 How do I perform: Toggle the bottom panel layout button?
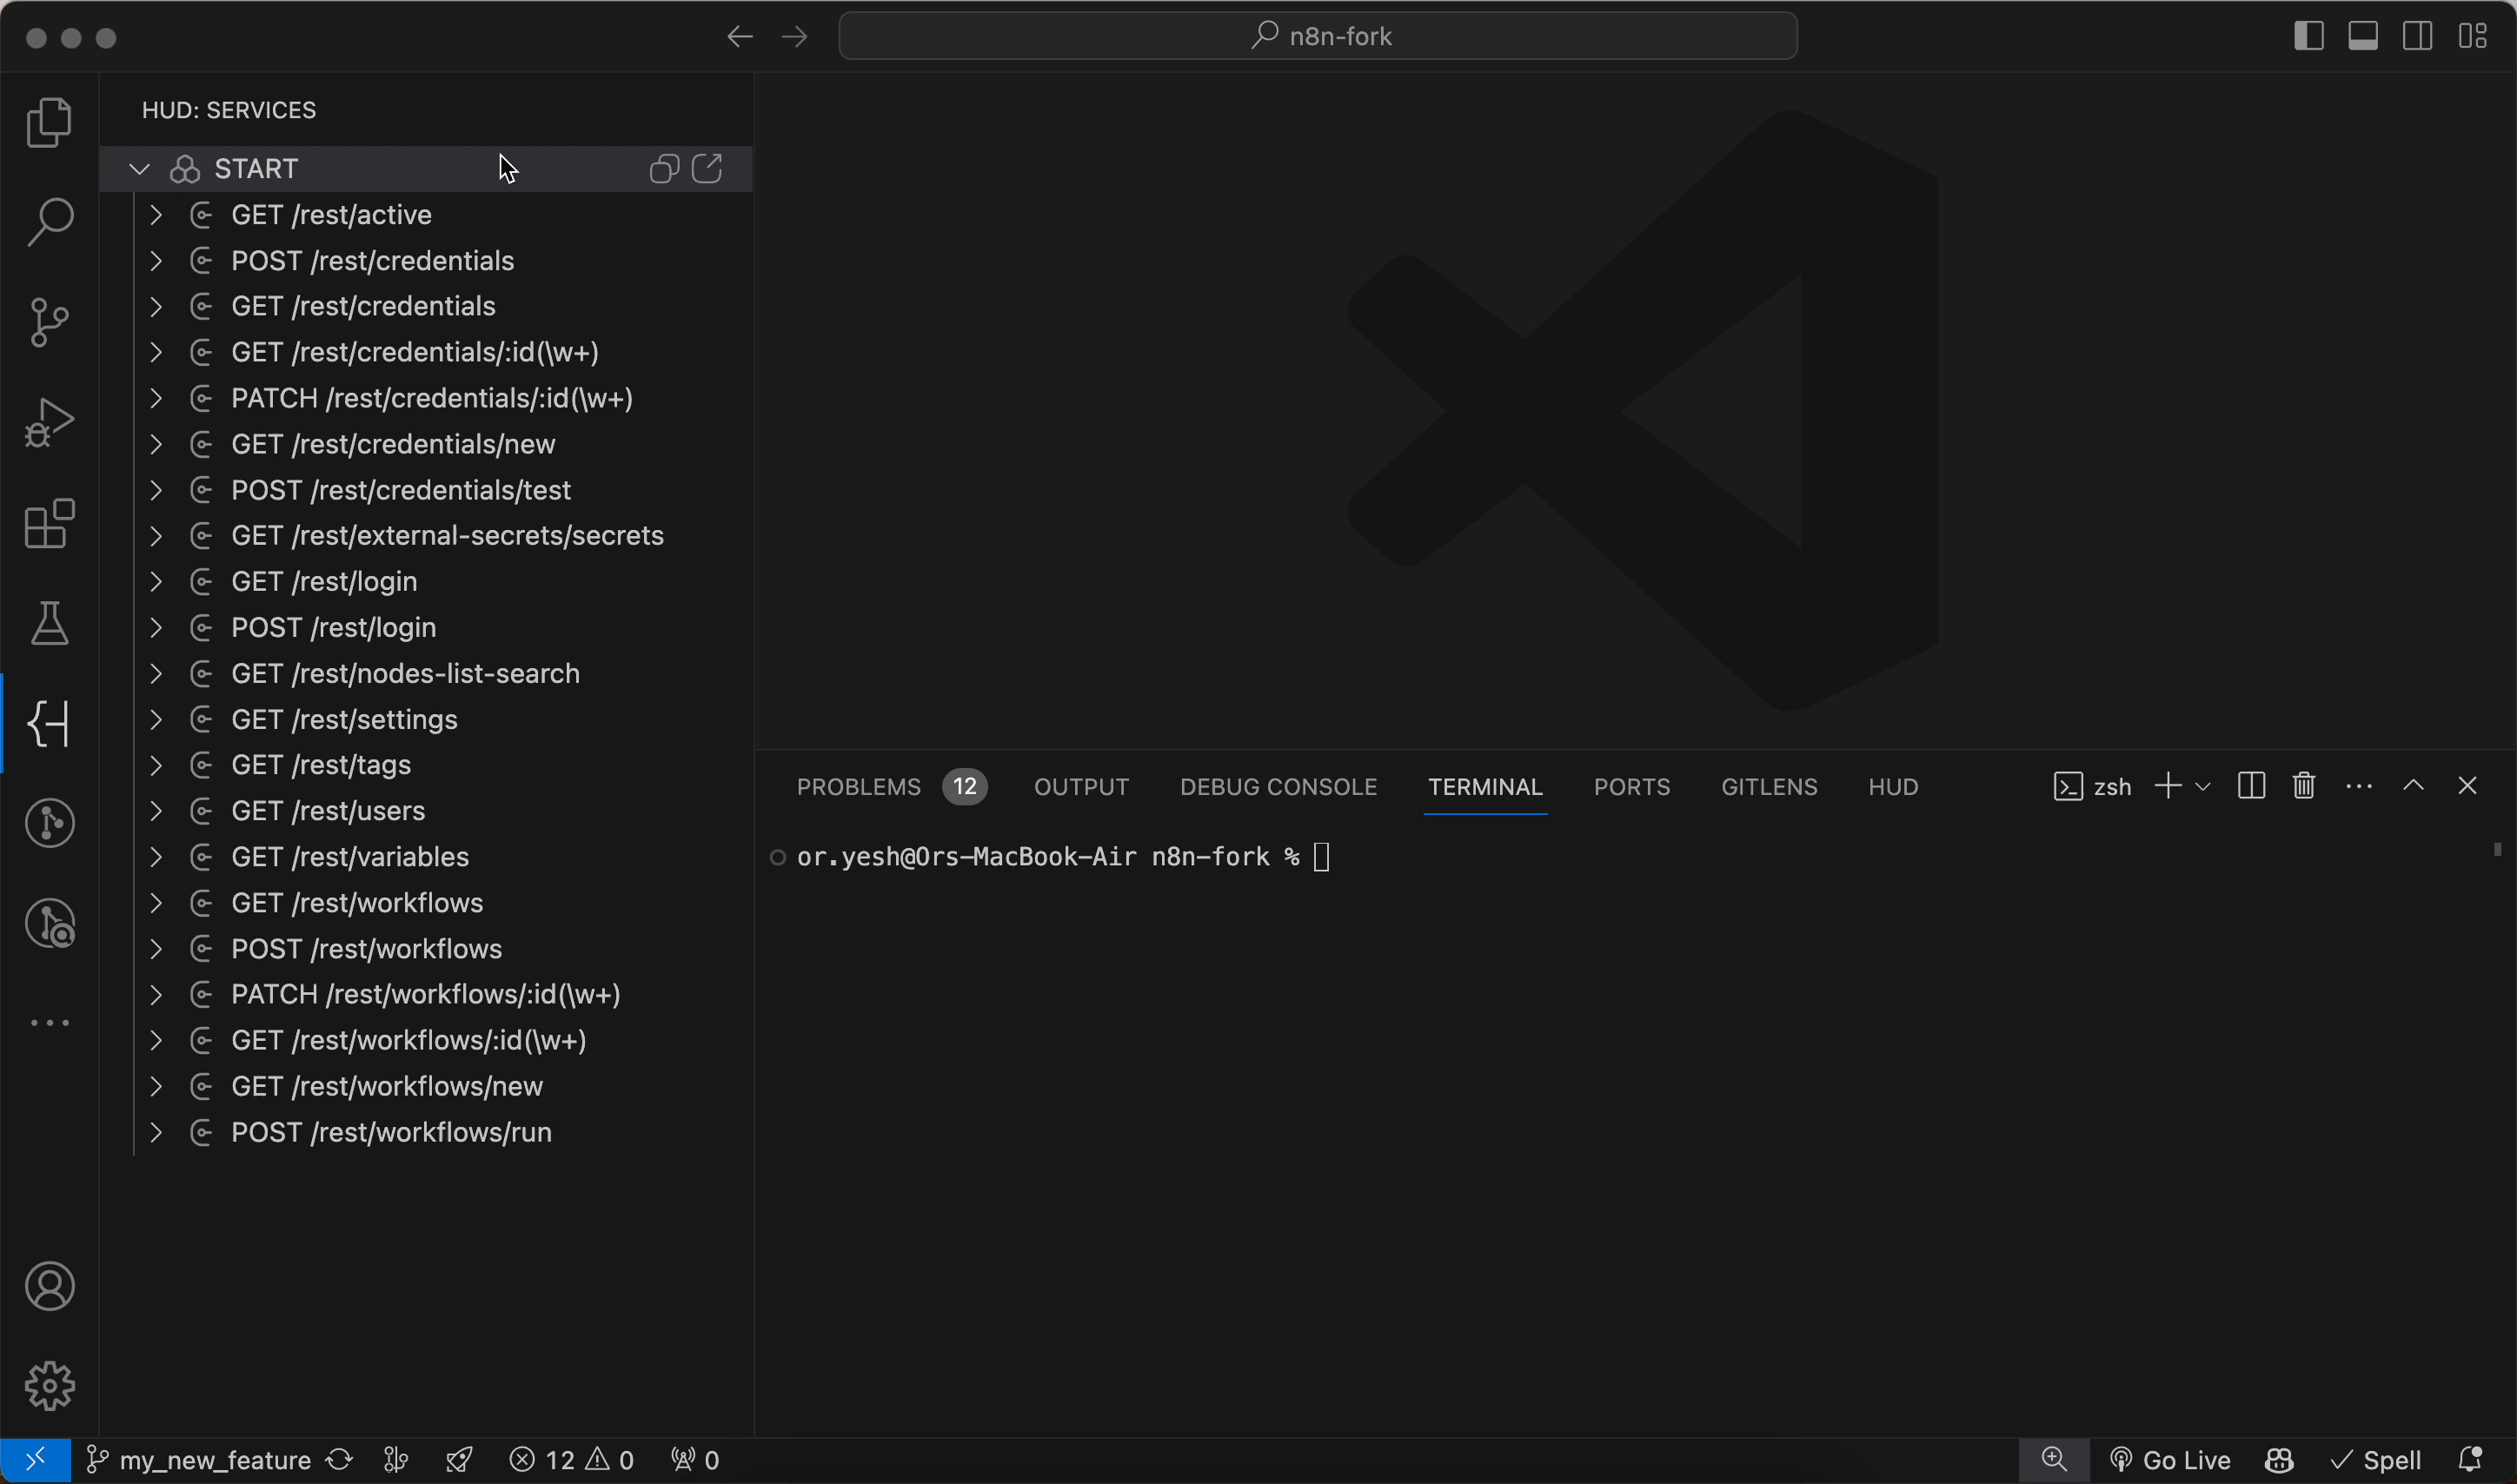(2363, 36)
